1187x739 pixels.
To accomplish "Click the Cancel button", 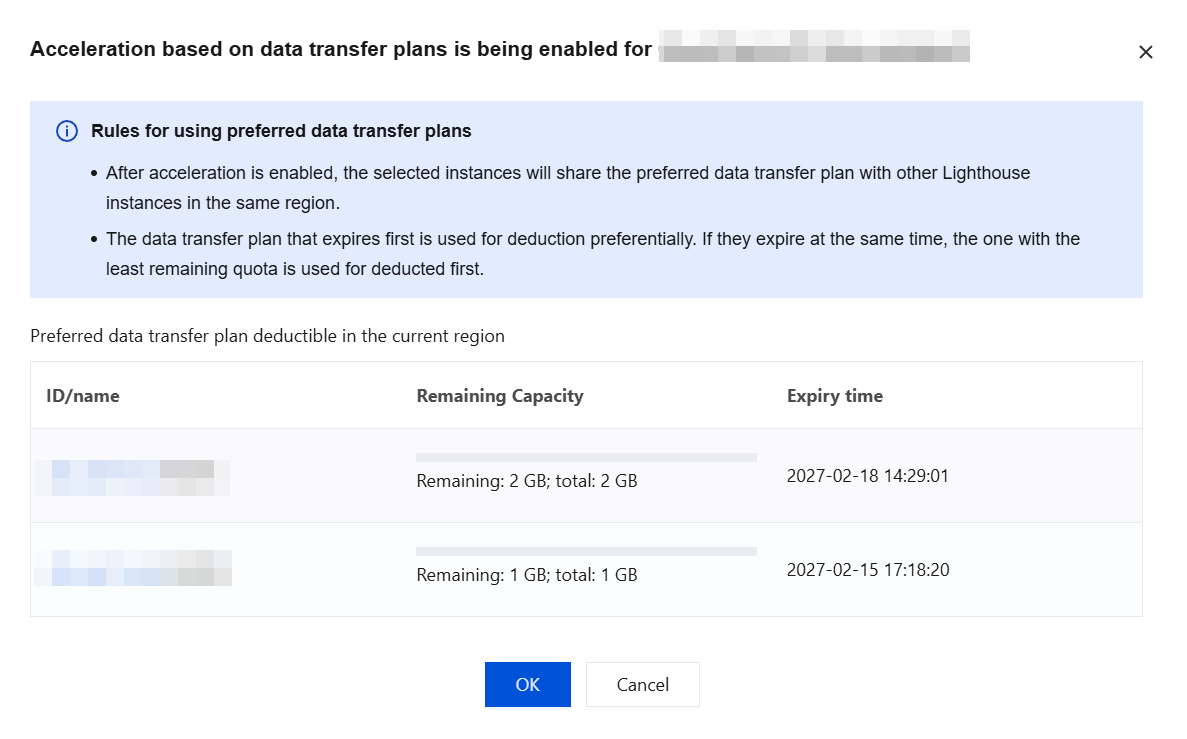I will tap(643, 684).
